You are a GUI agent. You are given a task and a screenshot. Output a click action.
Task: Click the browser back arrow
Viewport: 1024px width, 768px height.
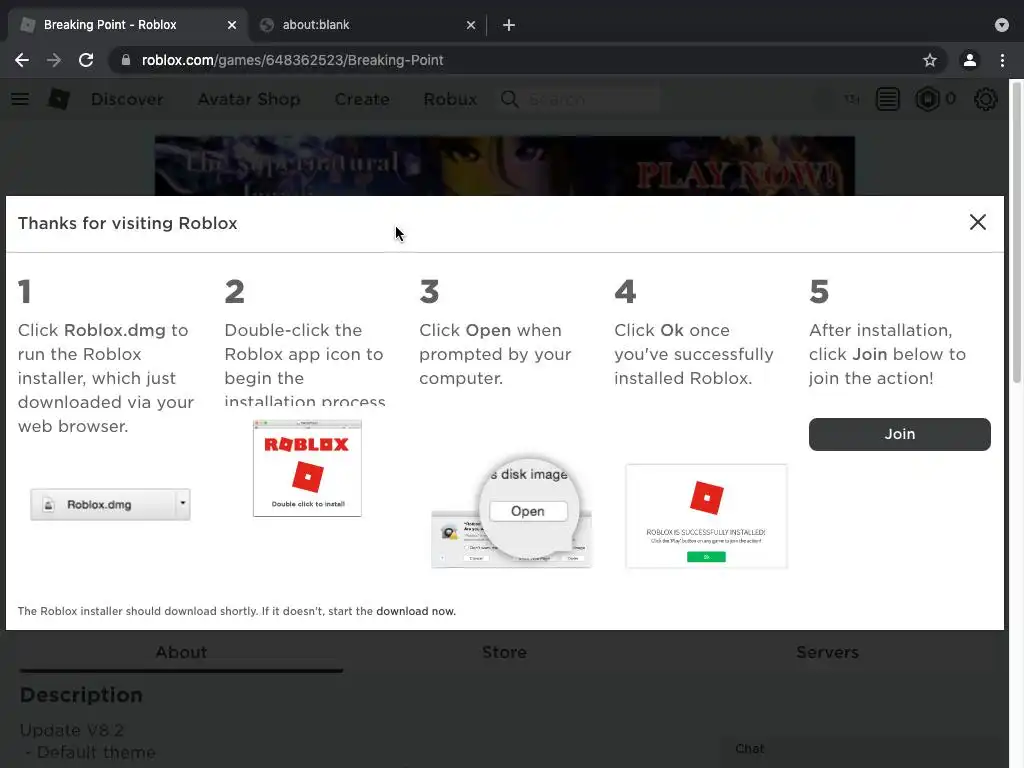22,60
